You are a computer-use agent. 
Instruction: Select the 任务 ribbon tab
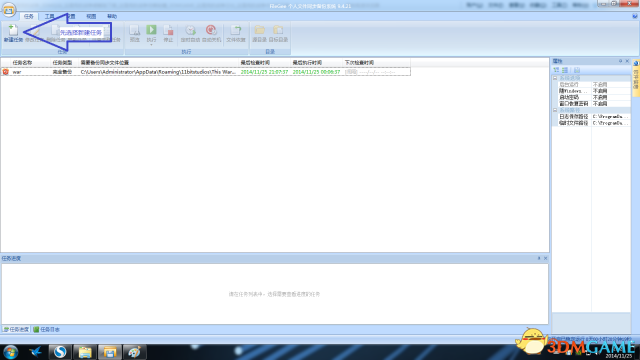click(x=29, y=16)
